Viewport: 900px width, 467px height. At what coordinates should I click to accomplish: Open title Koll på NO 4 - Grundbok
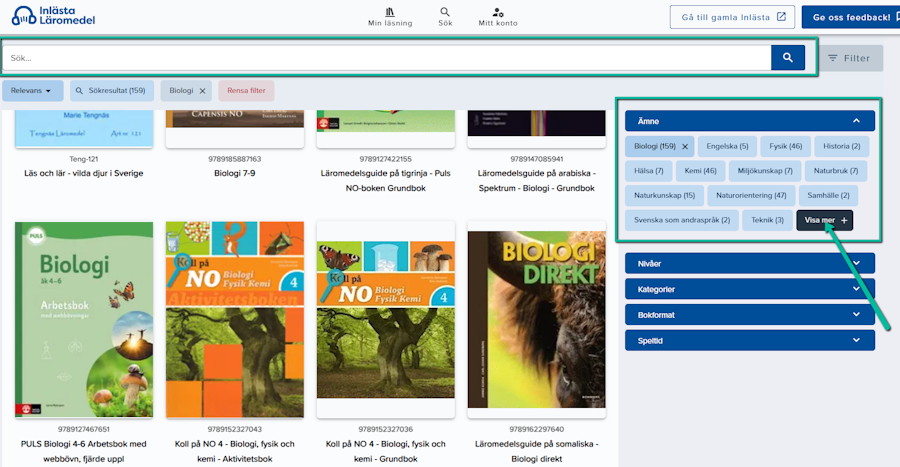coord(386,452)
